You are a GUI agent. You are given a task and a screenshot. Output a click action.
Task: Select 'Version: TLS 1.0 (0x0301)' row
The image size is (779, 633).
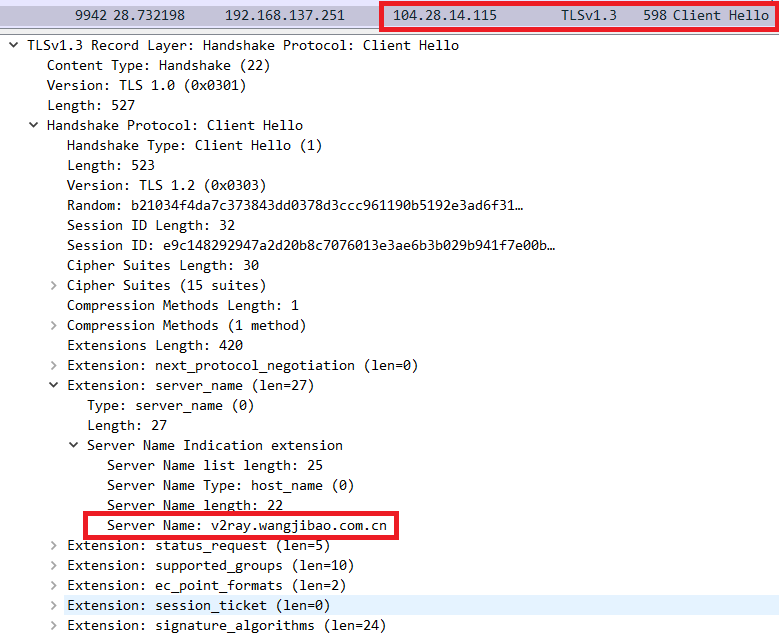point(147,85)
